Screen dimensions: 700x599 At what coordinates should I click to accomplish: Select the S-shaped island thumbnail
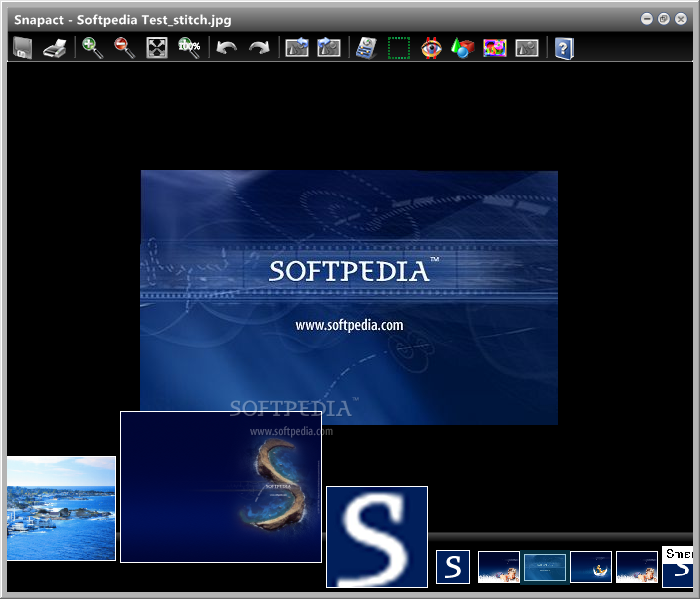(x=221, y=487)
